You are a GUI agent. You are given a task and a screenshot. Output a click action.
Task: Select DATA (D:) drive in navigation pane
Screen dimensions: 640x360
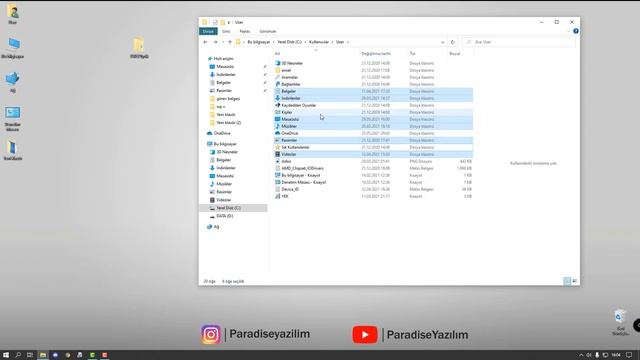pos(224,216)
